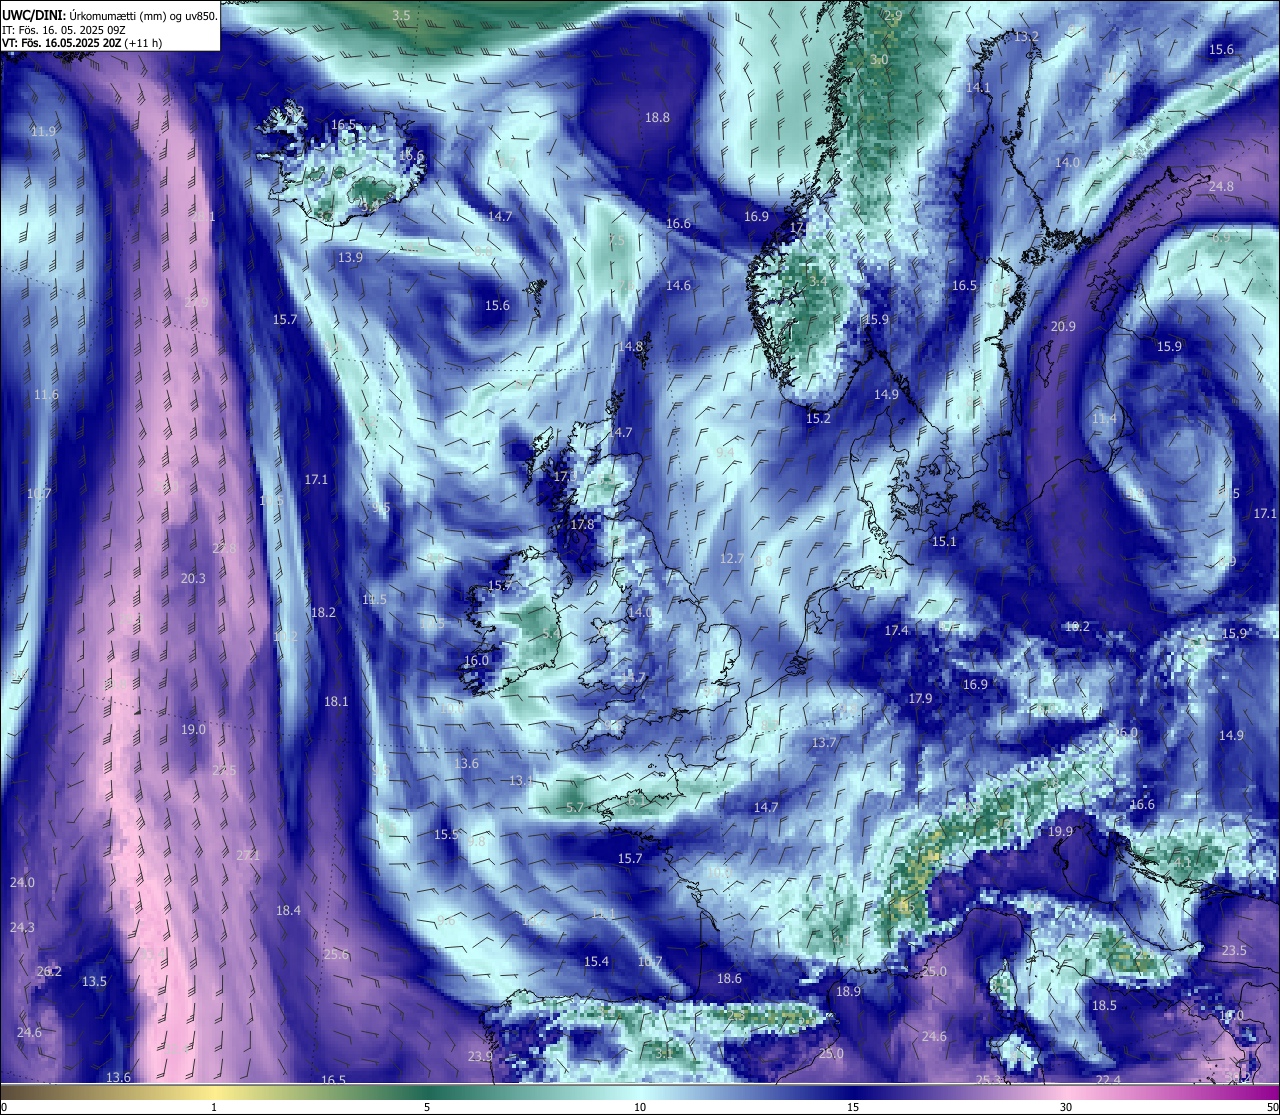Click the legend tick label '5'
Image resolution: width=1280 pixels, height=1115 pixels.
pos(427,1107)
